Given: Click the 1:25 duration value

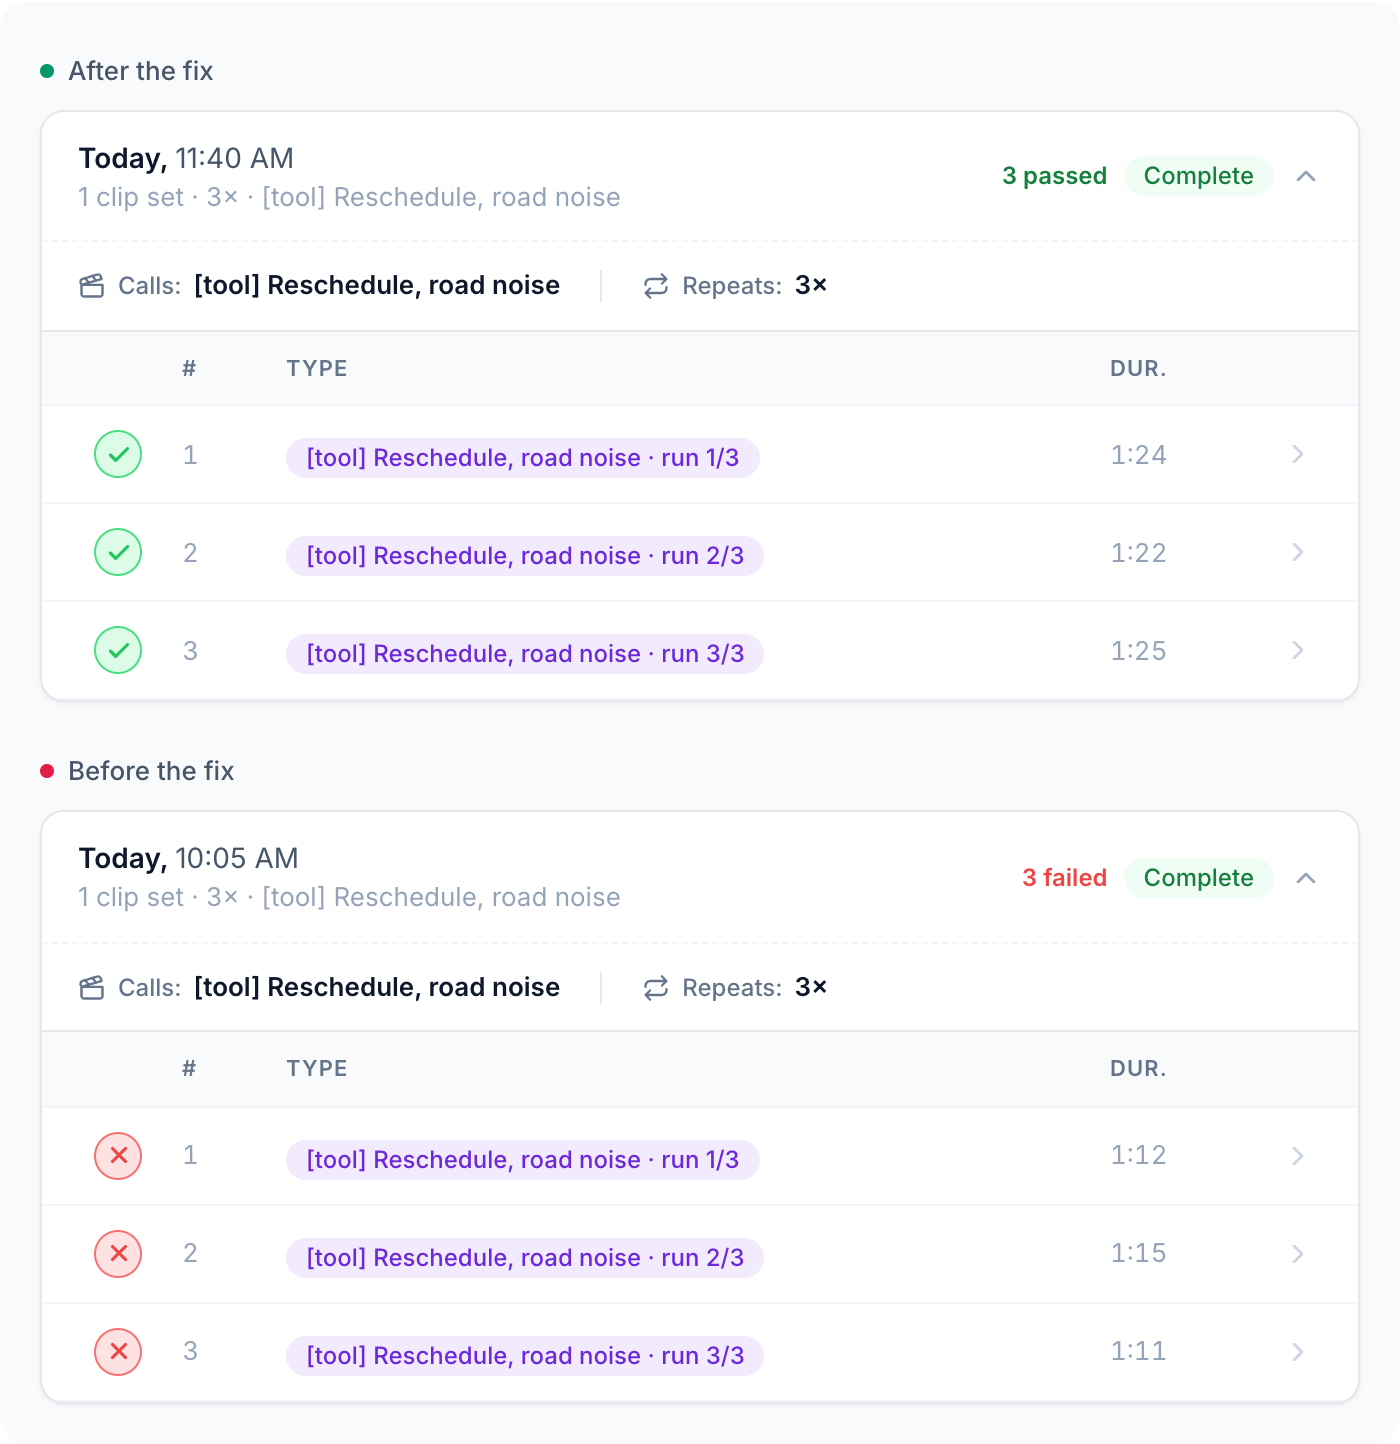Looking at the screenshot, I should (x=1139, y=651).
